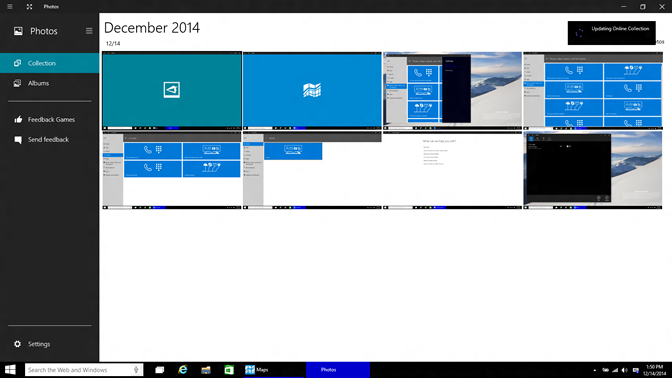This screenshot has height=378, width=672.
Task: Click the December 2014 heading
Action: pos(152,28)
